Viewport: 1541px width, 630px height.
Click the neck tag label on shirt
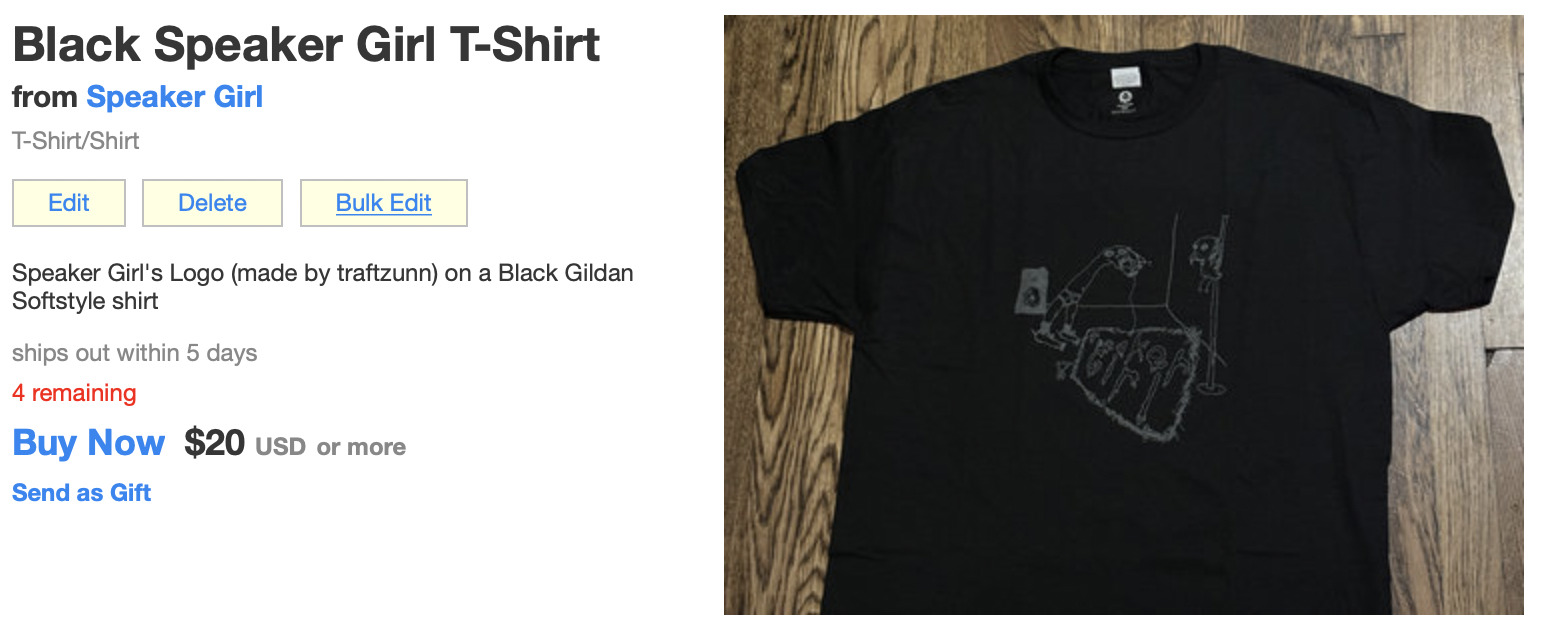pyautogui.click(x=1124, y=77)
